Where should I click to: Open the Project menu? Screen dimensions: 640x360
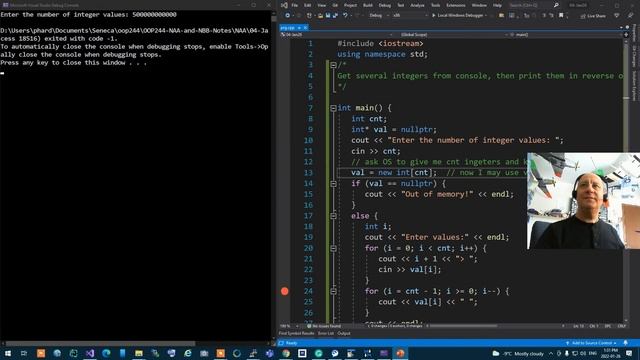[350, 5]
